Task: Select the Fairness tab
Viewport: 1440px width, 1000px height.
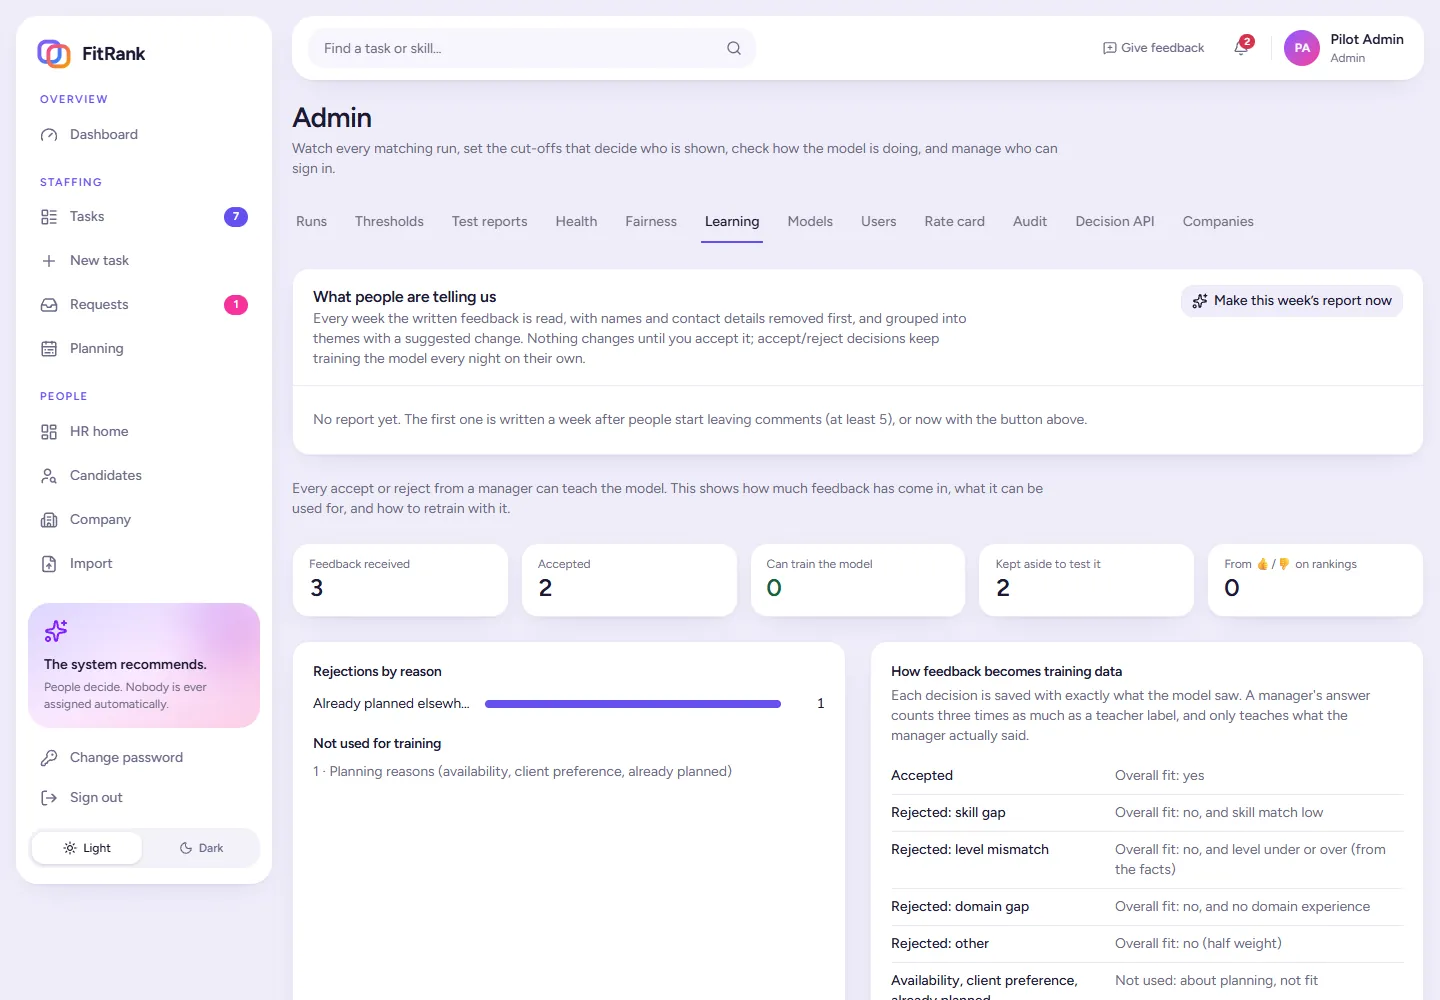Action: [x=651, y=222]
